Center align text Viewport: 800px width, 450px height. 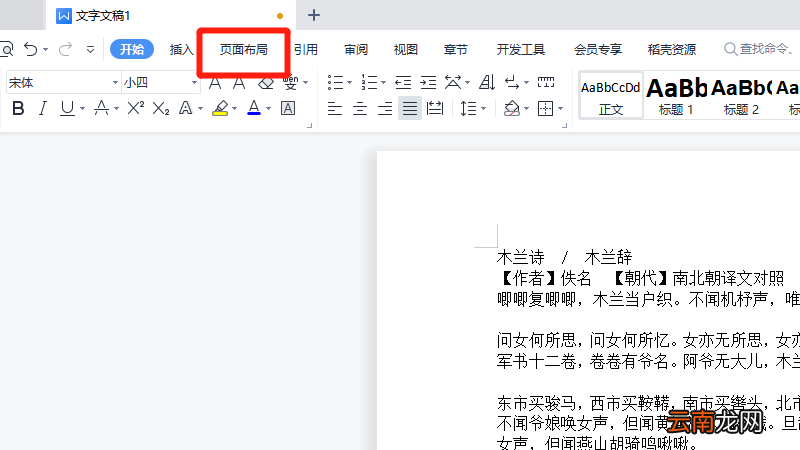click(x=360, y=108)
